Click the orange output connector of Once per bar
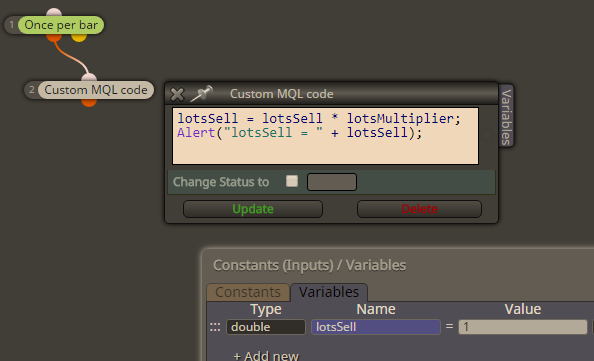The height and width of the screenshot is (361, 594). pyautogui.click(x=54, y=38)
